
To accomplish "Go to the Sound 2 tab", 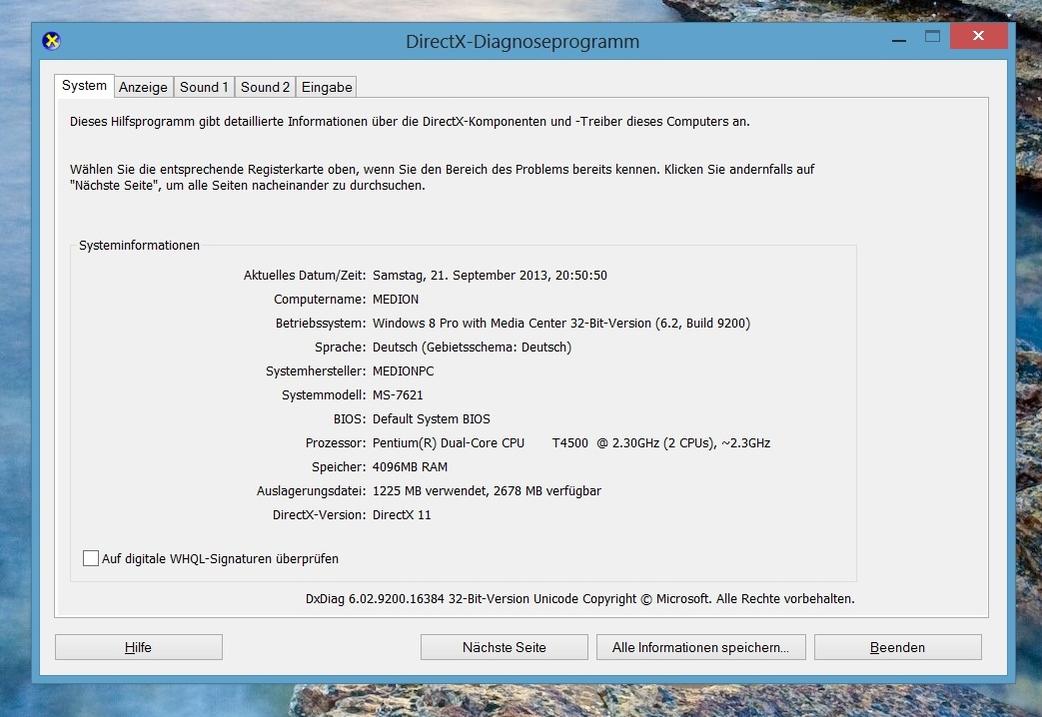I will pyautogui.click(x=265, y=87).
